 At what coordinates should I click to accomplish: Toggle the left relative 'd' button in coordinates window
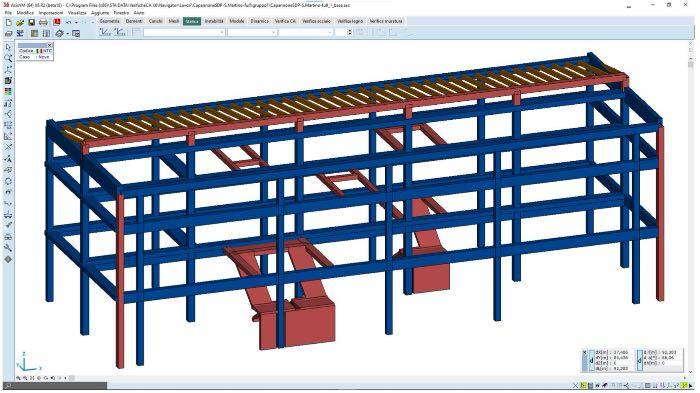coord(592,360)
